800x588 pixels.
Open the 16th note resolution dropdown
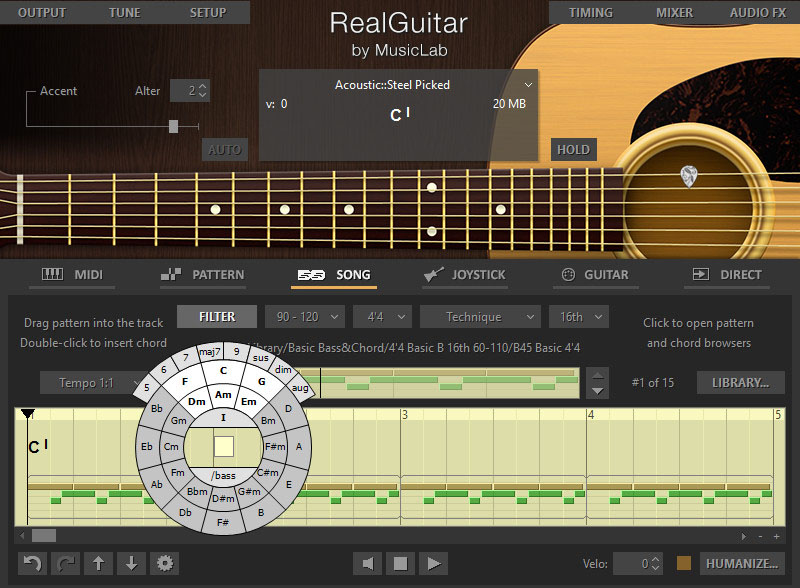click(x=578, y=316)
